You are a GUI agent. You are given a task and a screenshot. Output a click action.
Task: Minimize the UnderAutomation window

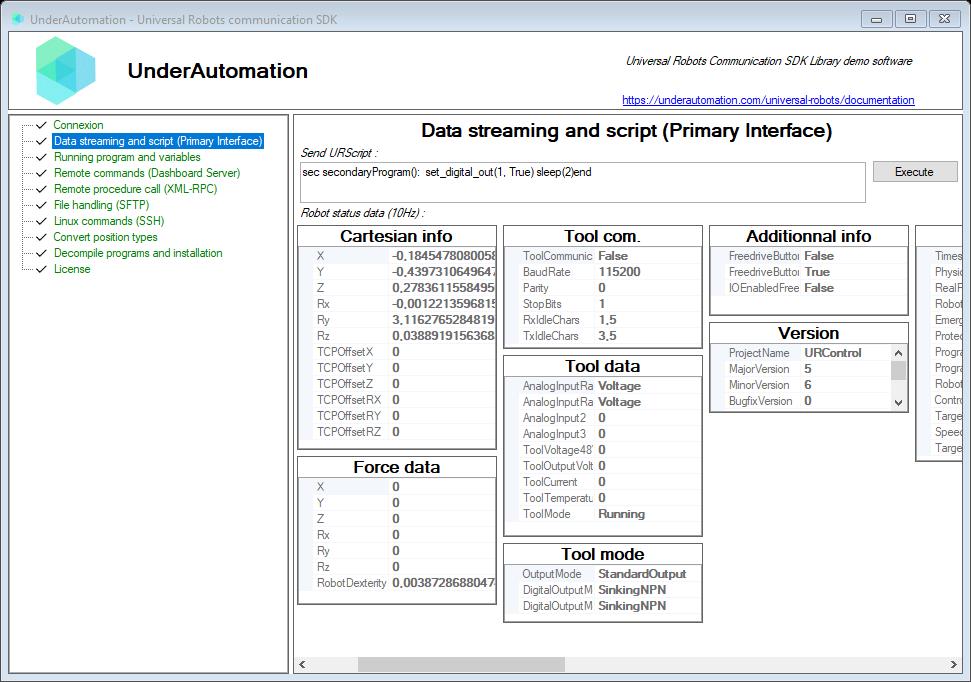[x=877, y=19]
